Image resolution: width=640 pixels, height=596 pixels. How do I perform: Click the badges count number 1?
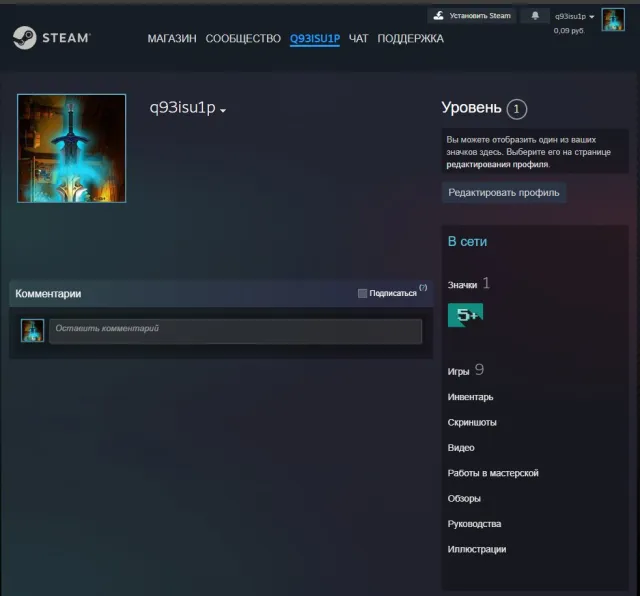click(486, 283)
